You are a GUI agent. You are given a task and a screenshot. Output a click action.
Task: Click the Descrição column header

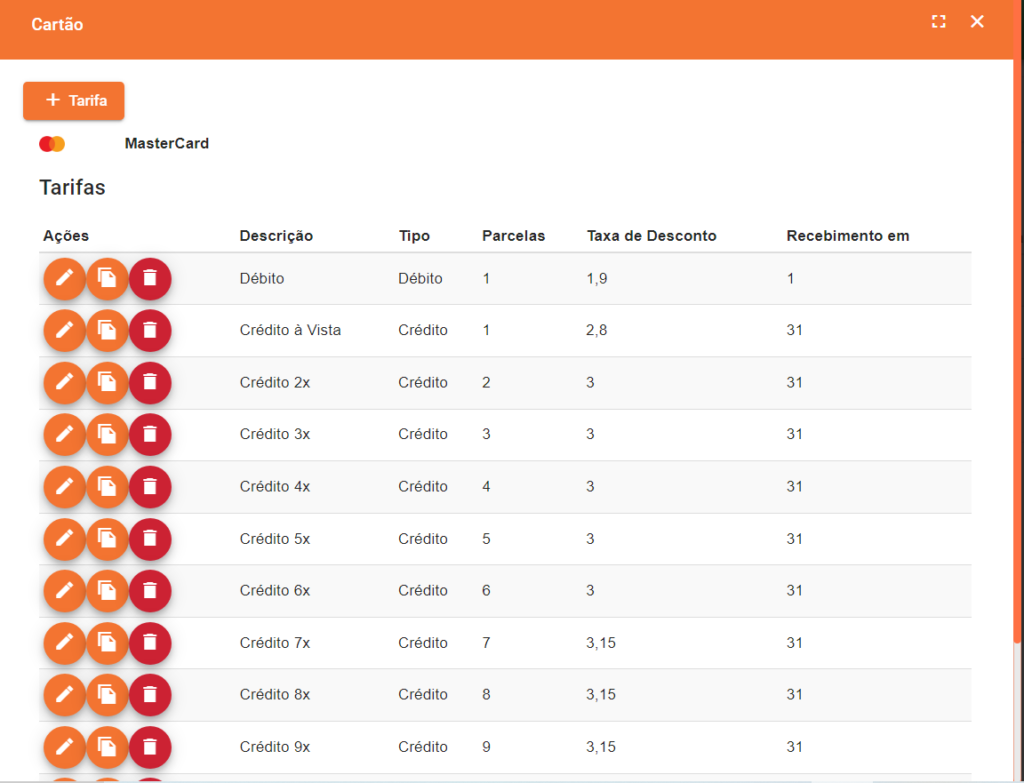(276, 236)
